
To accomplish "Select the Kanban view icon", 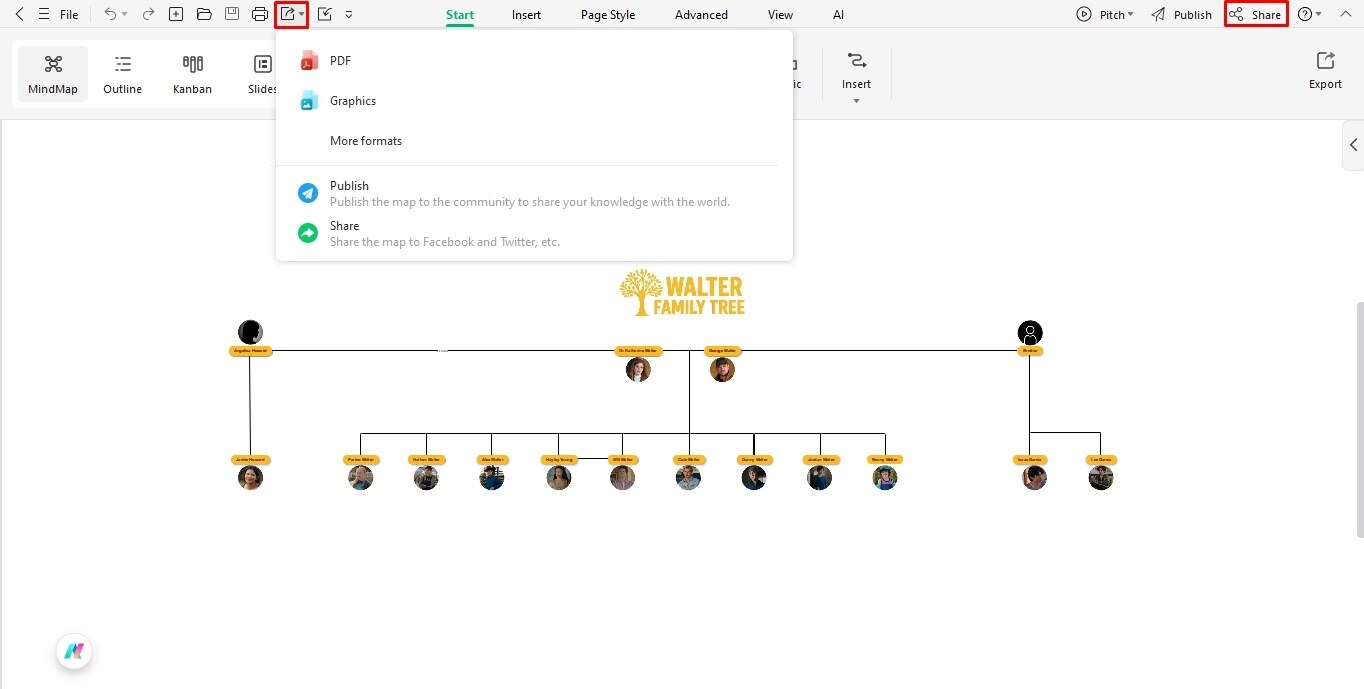I will click(x=192, y=72).
